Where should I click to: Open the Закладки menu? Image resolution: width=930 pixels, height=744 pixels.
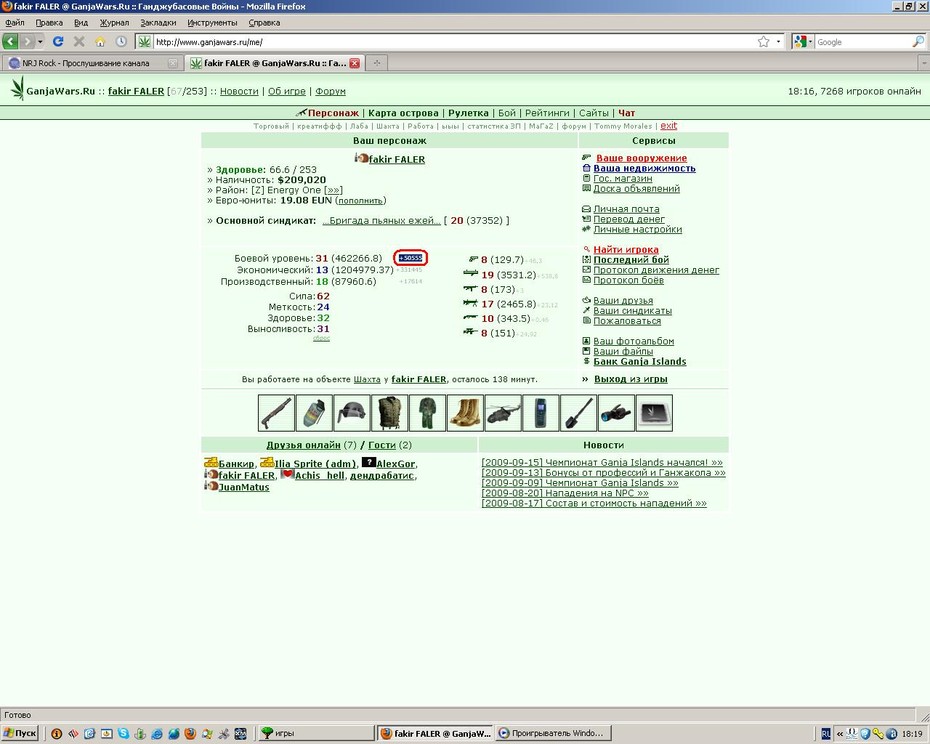click(x=158, y=23)
